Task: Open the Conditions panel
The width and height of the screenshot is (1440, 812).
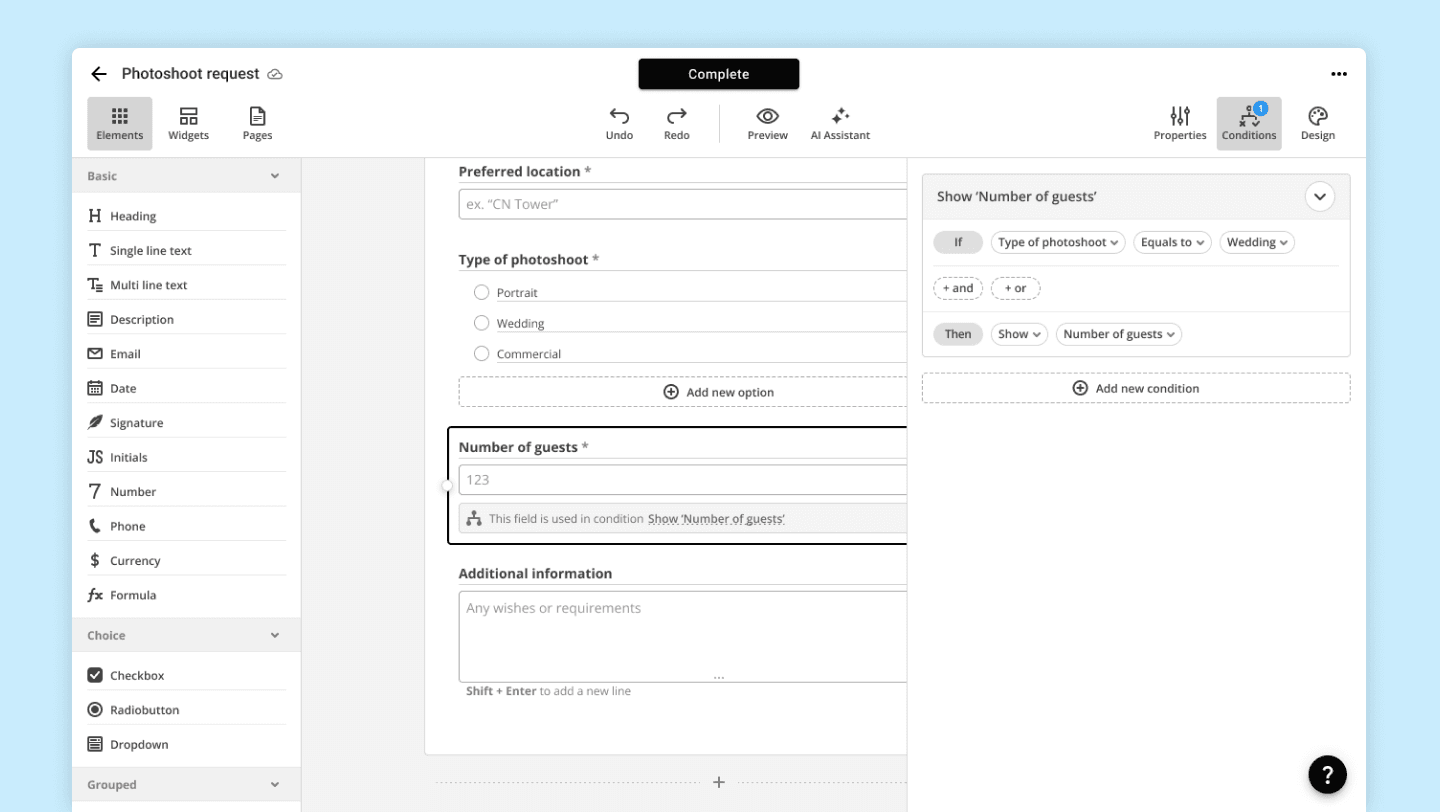Action: pyautogui.click(x=1249, y=124)
